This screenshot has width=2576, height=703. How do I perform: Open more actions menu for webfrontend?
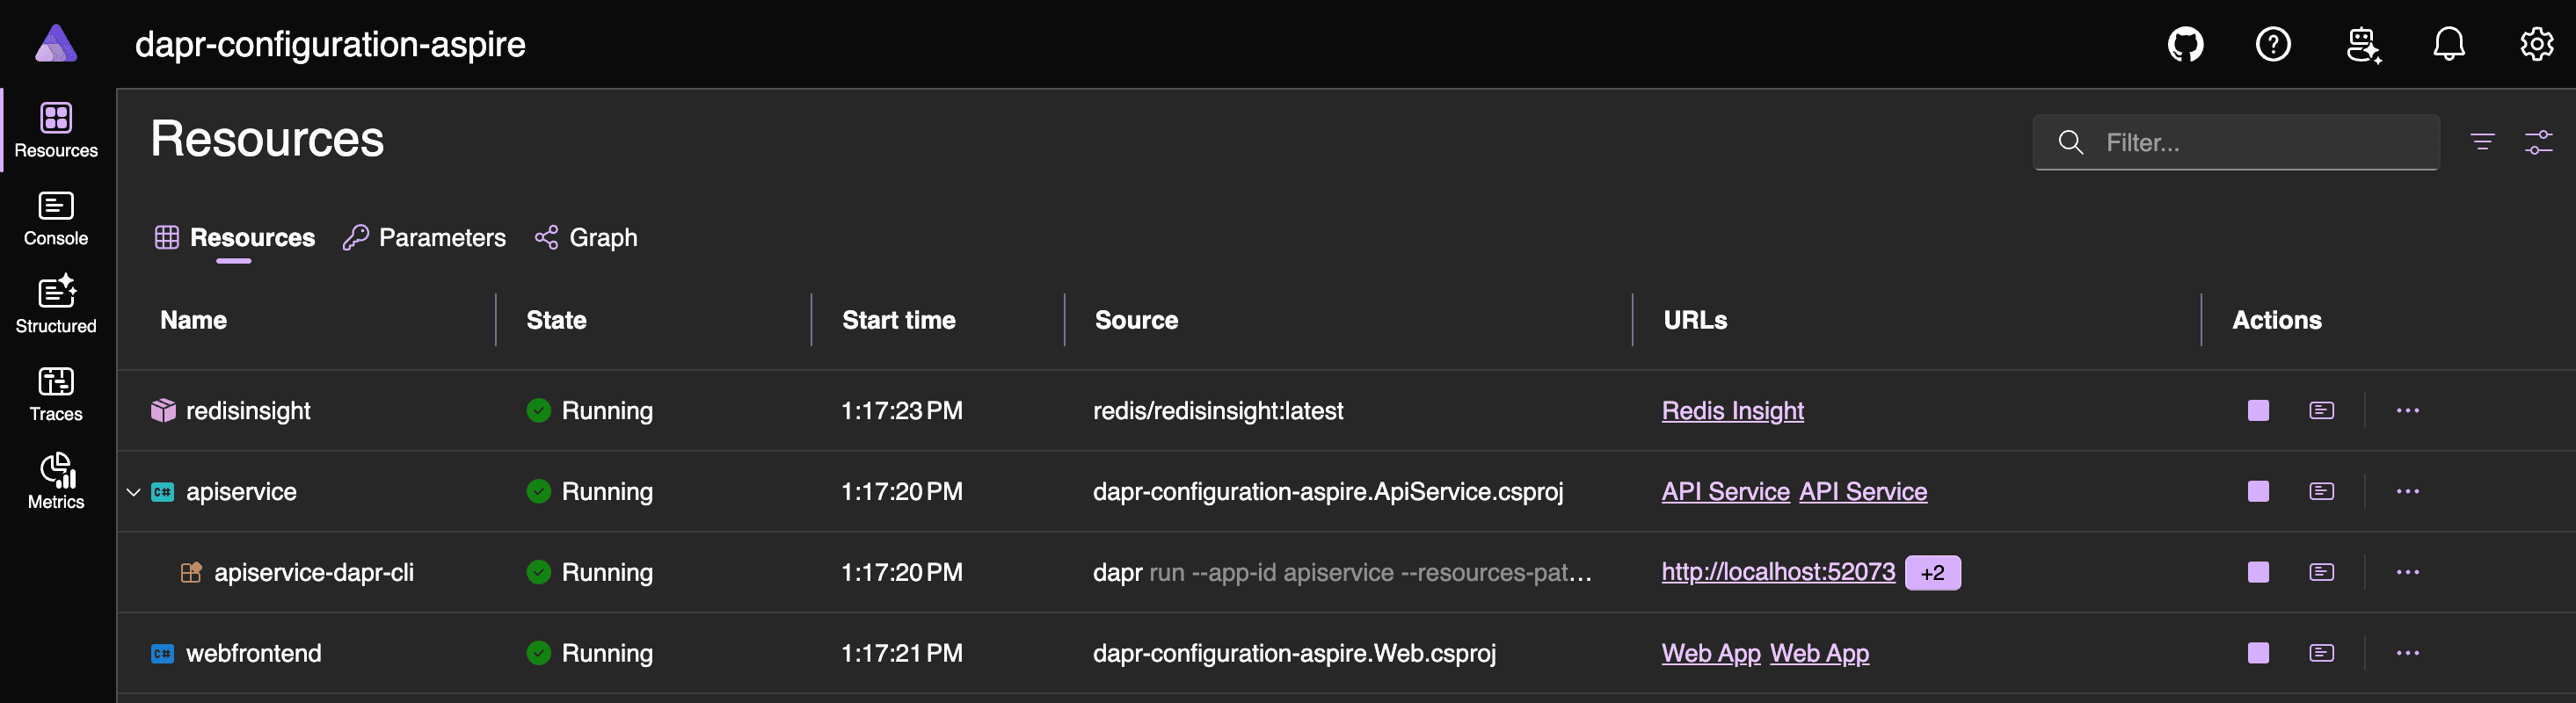[x=2408, y=654]
